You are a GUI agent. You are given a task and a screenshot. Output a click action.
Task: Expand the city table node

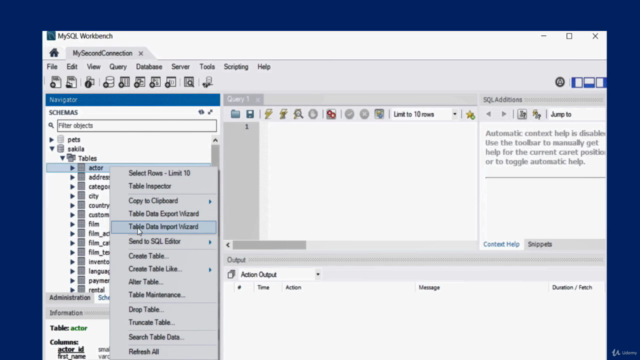pyautogui.click(x=72, y=196)
